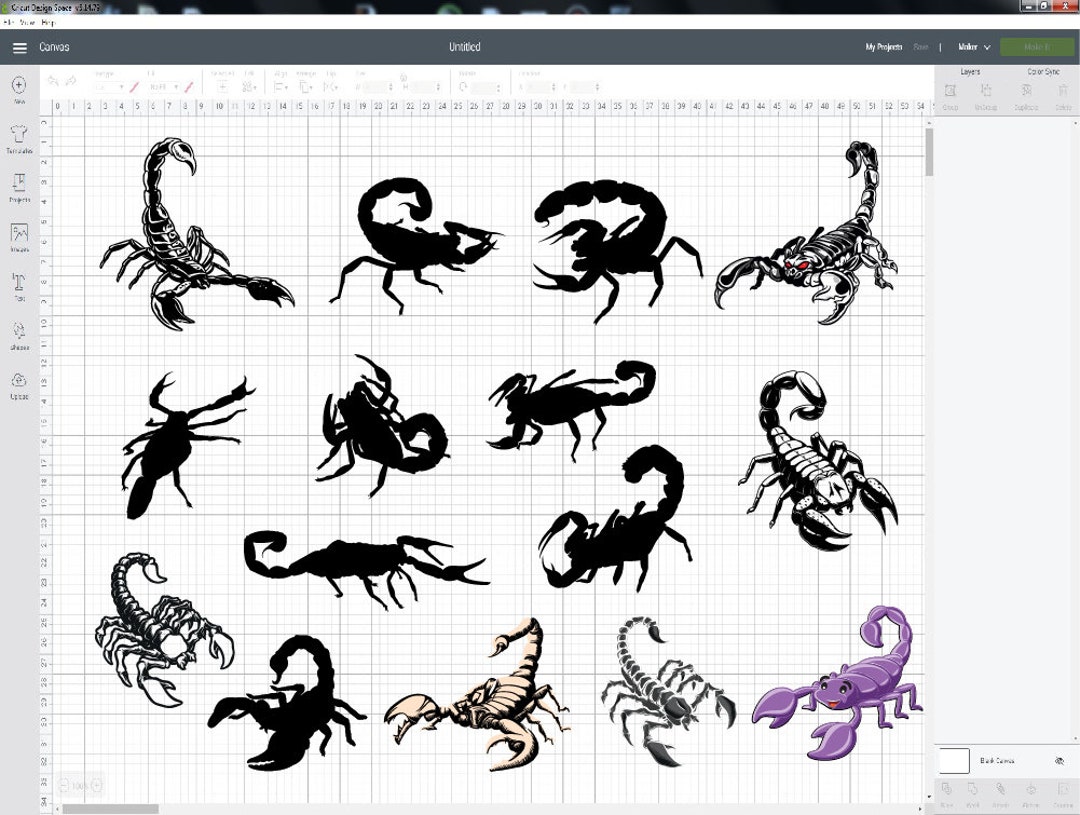Click the Projects icon

[19, 187]
